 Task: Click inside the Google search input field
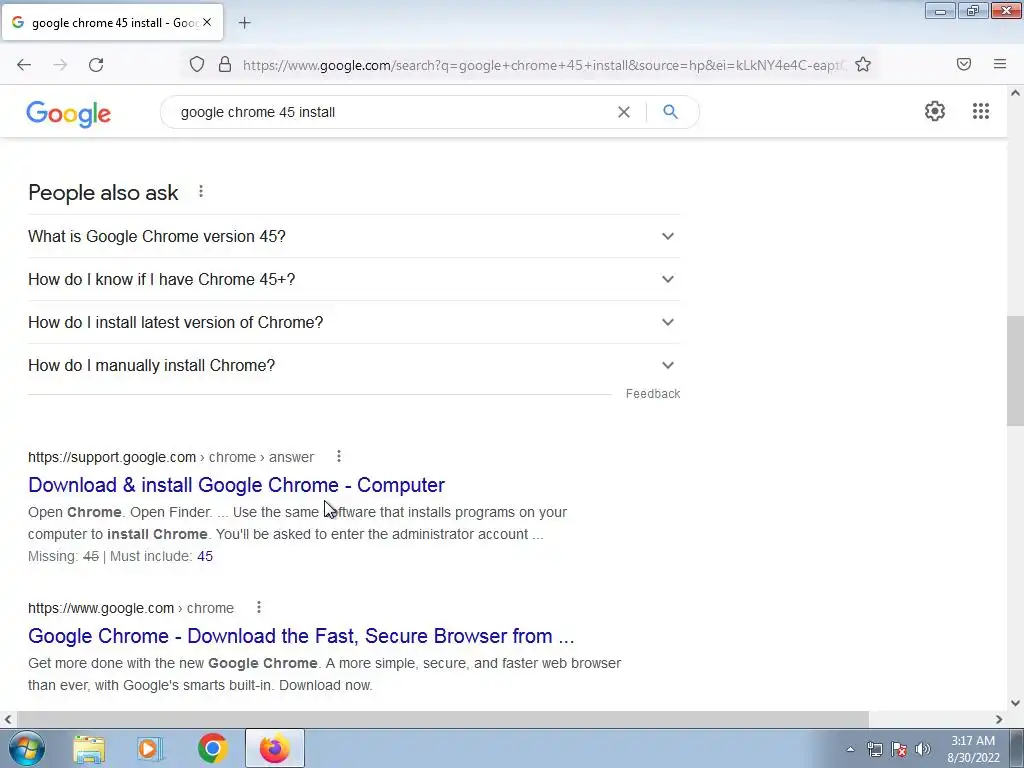392,112
